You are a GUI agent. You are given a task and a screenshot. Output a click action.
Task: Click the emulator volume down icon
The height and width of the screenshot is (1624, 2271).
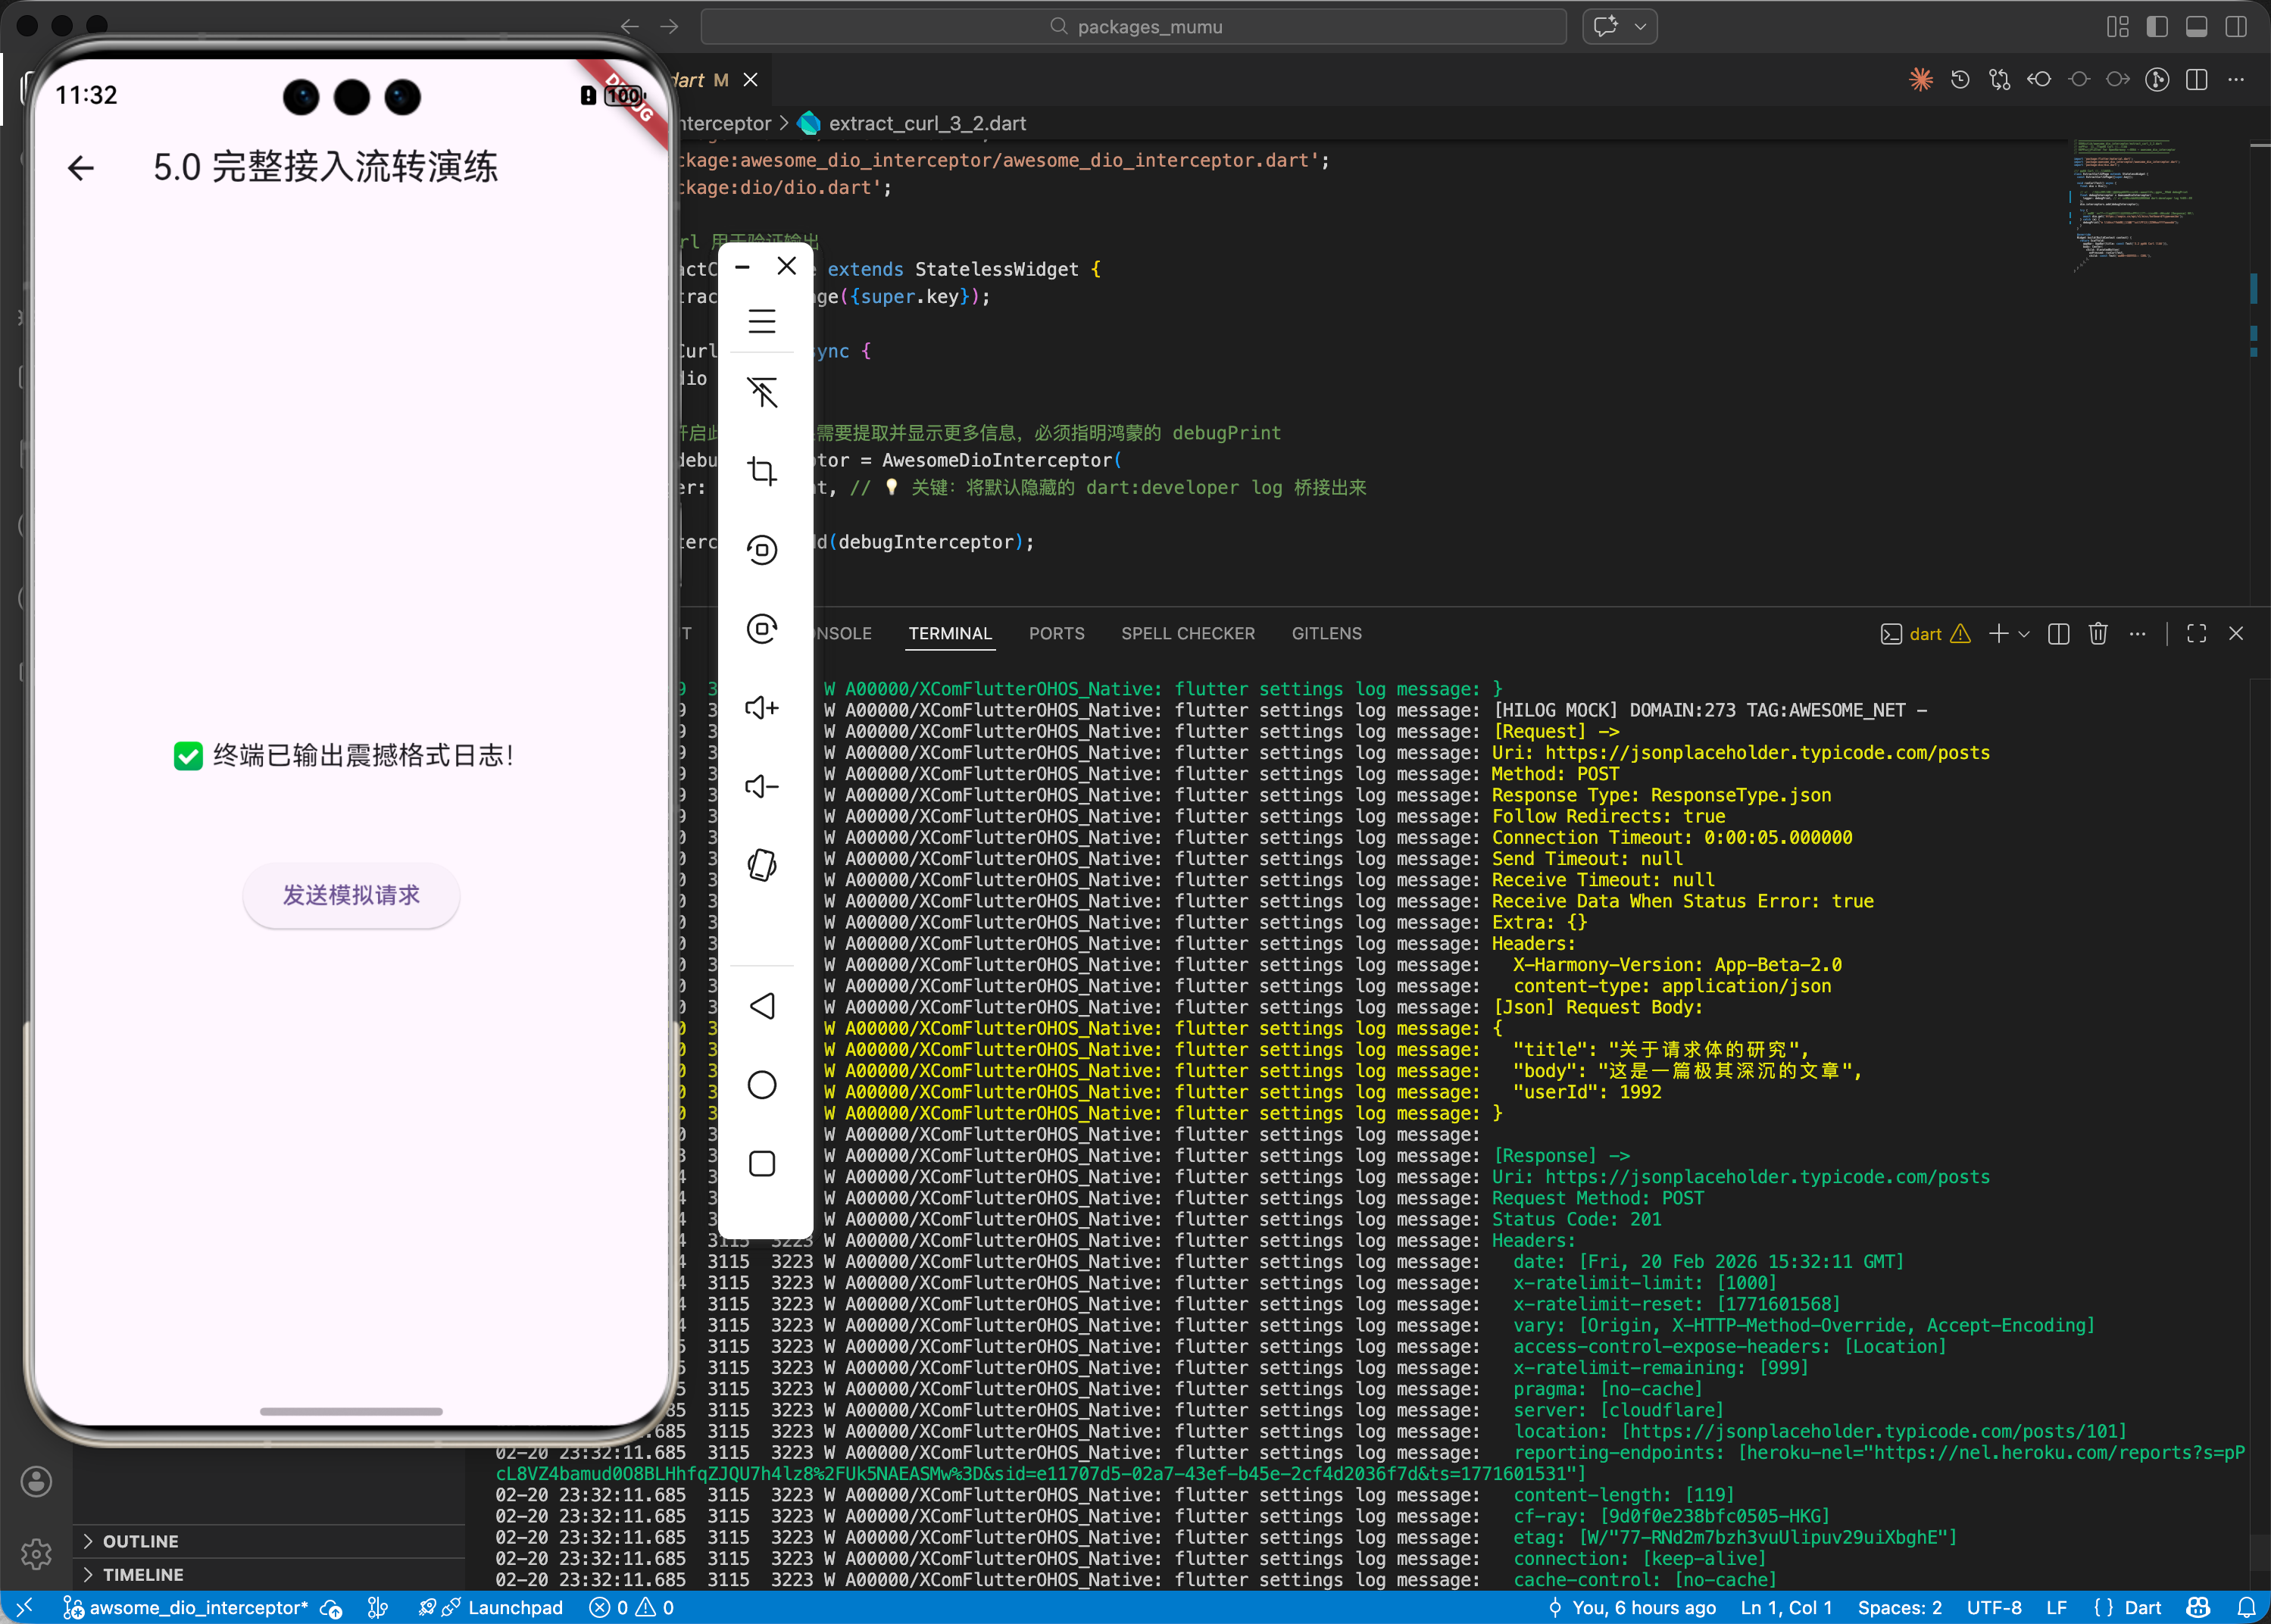(x=762, y=787)
